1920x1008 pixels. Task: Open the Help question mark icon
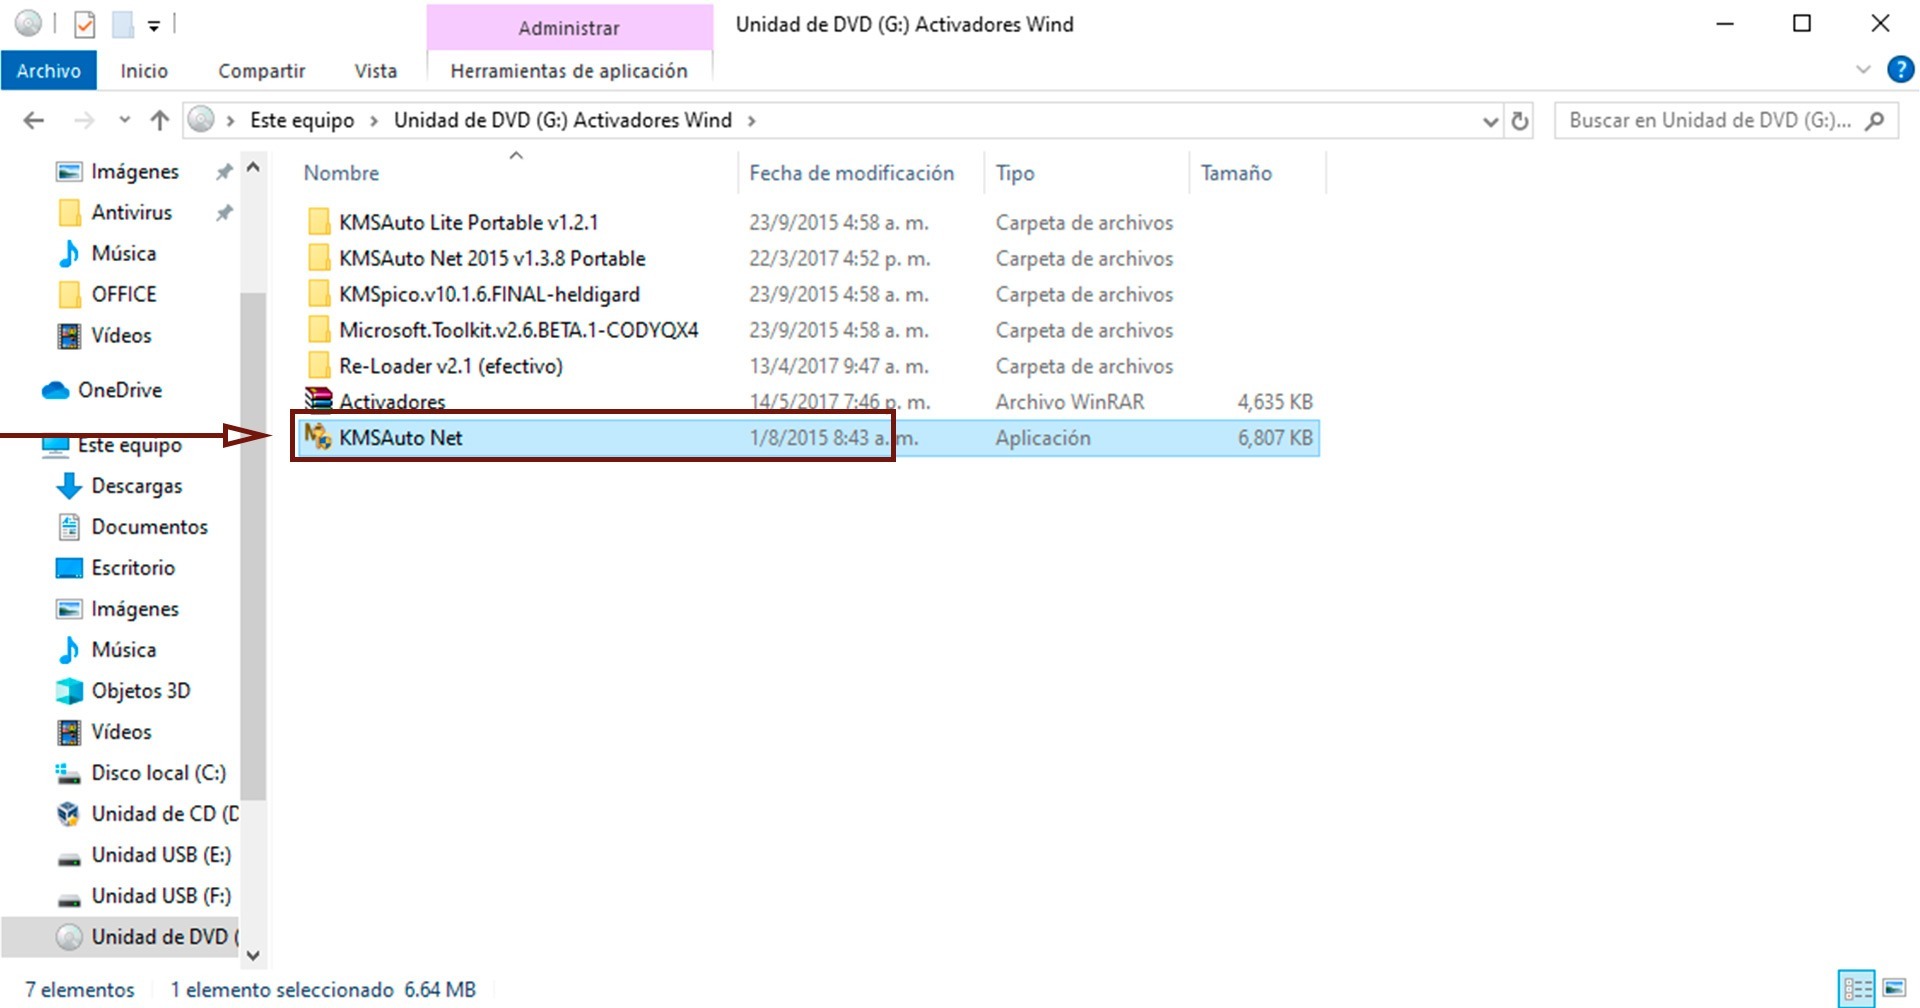pos(1900,70)
